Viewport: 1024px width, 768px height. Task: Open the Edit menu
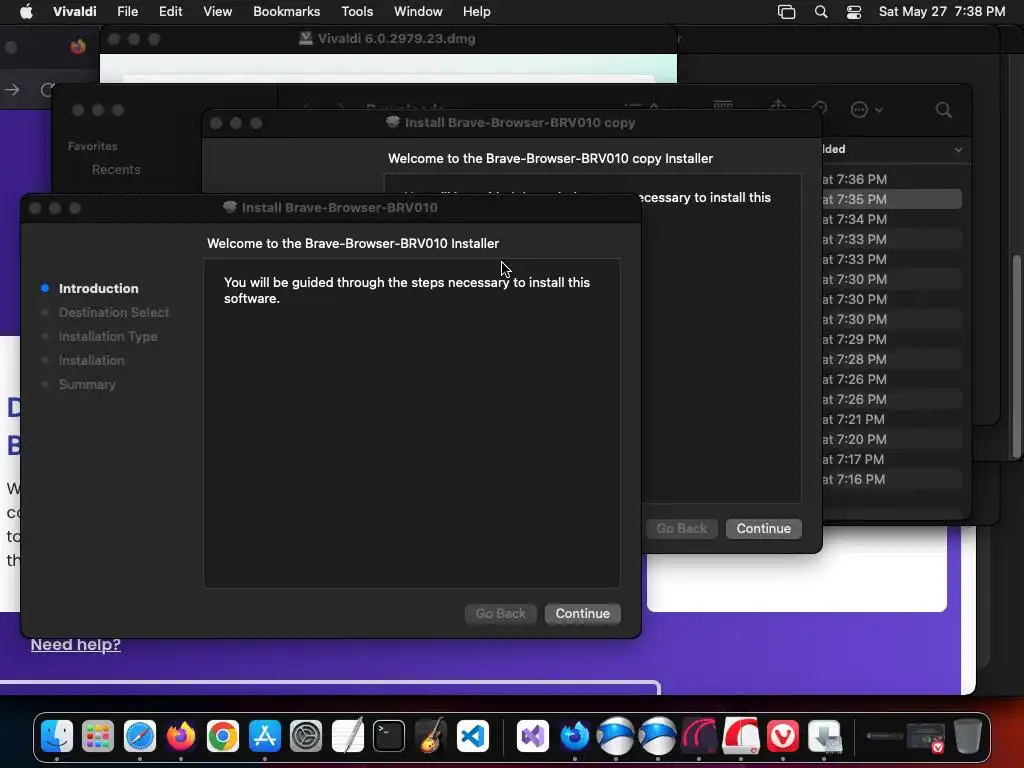point(170,12)
